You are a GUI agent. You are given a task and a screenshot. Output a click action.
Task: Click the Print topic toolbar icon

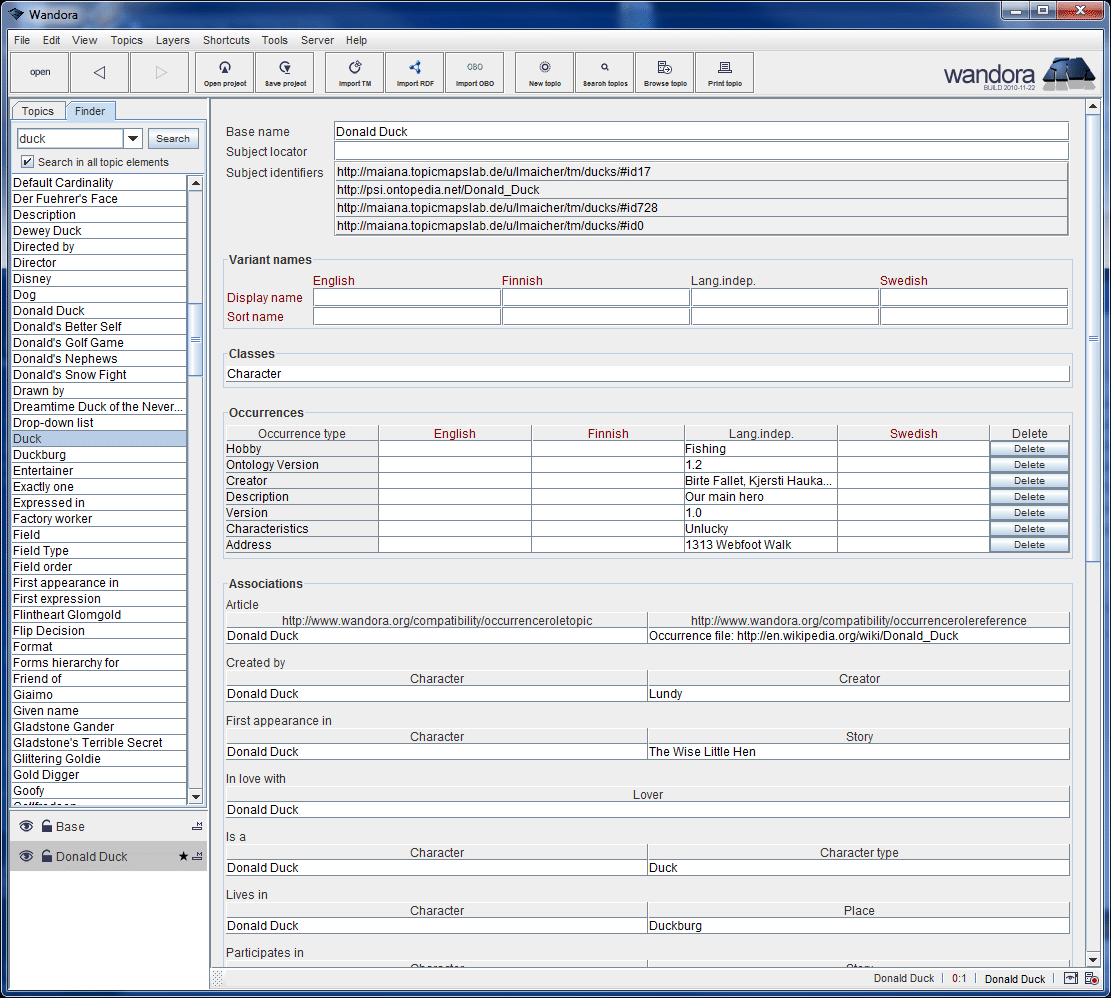click(725, 72)
